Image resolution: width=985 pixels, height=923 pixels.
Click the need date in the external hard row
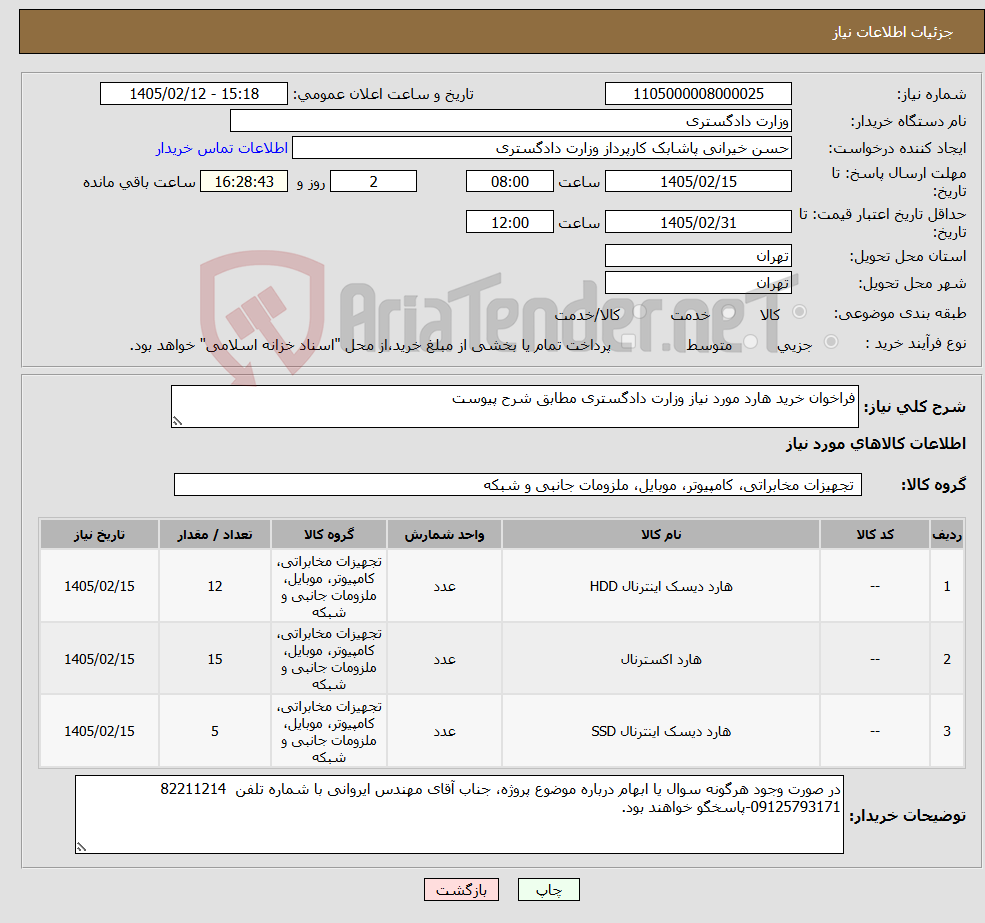click(99, 659)
